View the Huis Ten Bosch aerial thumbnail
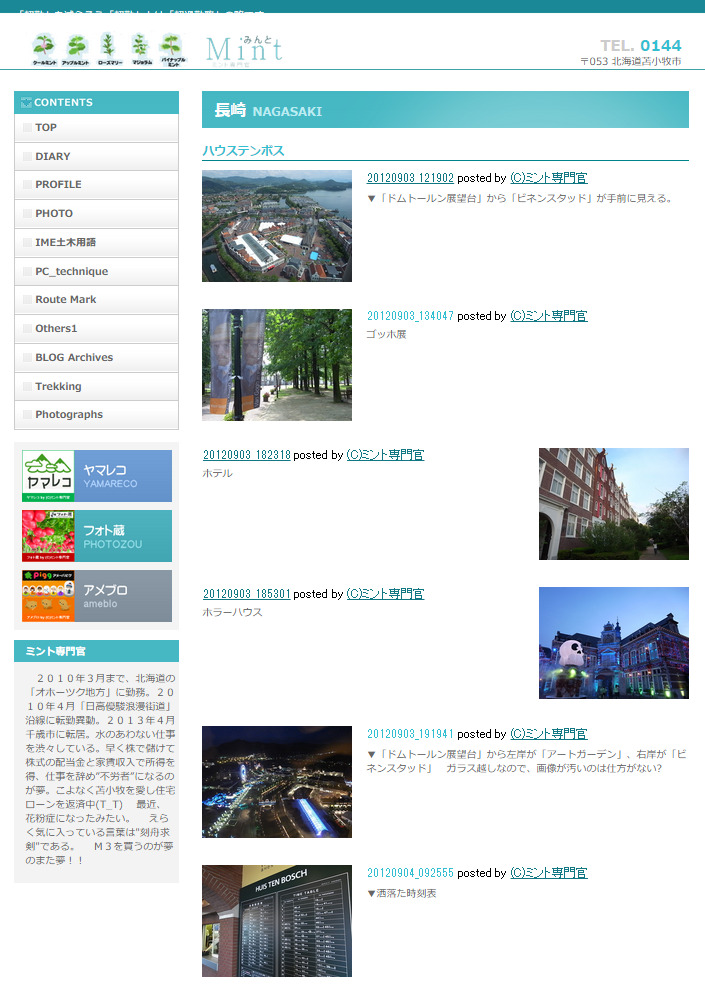This screenshot has height=991, width=705. [x=277, y=226]
